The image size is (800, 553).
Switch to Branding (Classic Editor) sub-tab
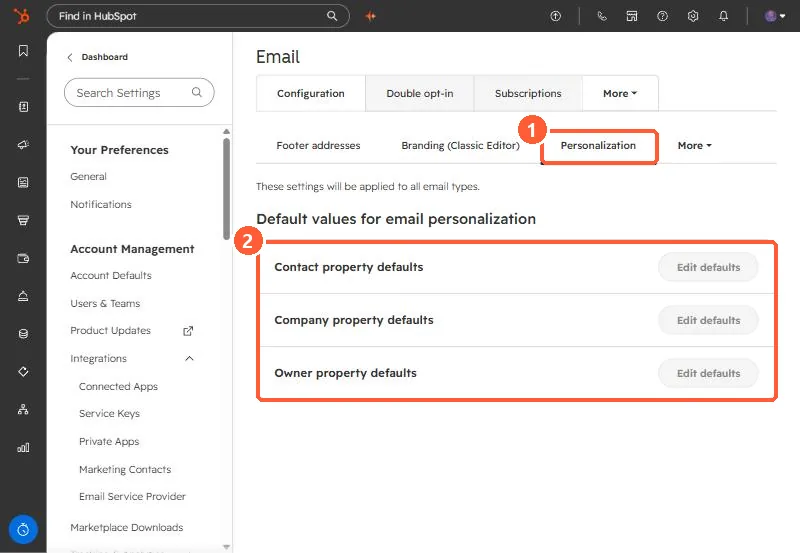460,145
